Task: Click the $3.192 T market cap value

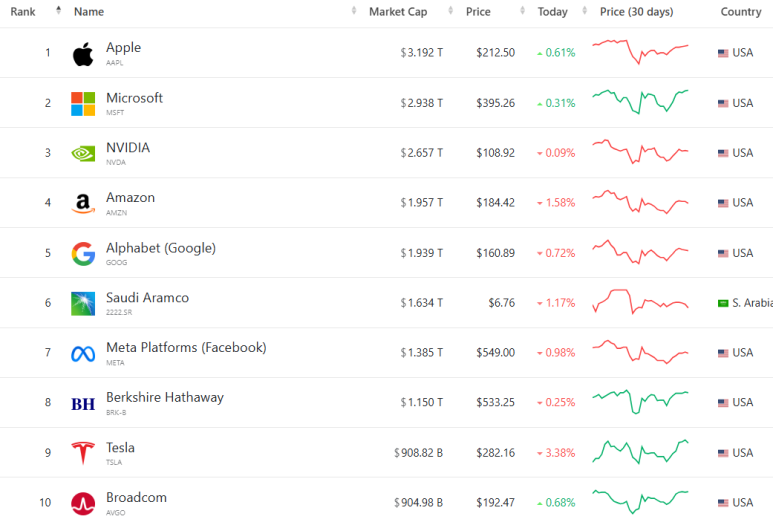Action: [x=422, y=53]
